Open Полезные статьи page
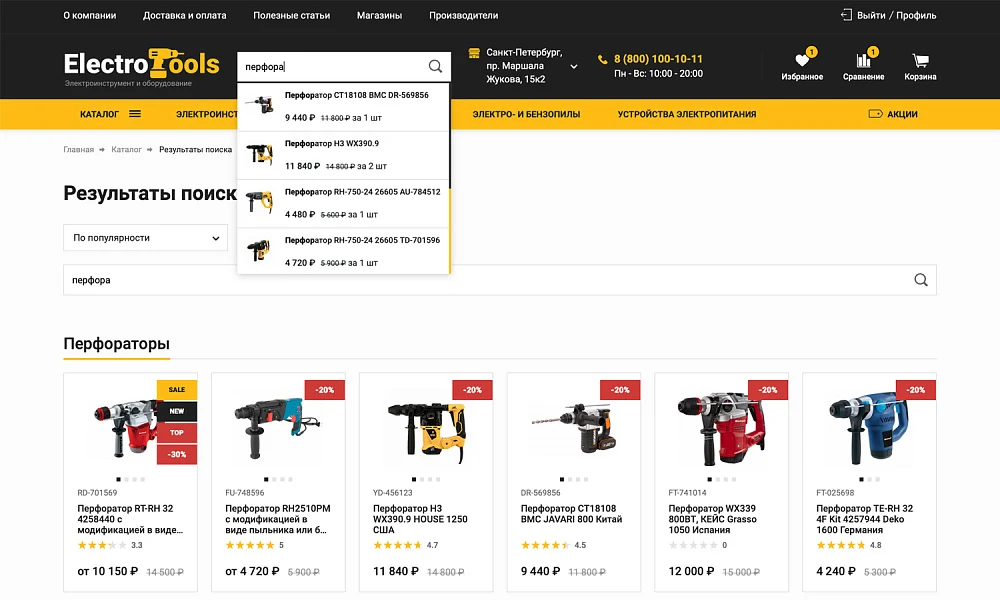This screenshot has height=600, width=1000. click(x=291, y=15)
